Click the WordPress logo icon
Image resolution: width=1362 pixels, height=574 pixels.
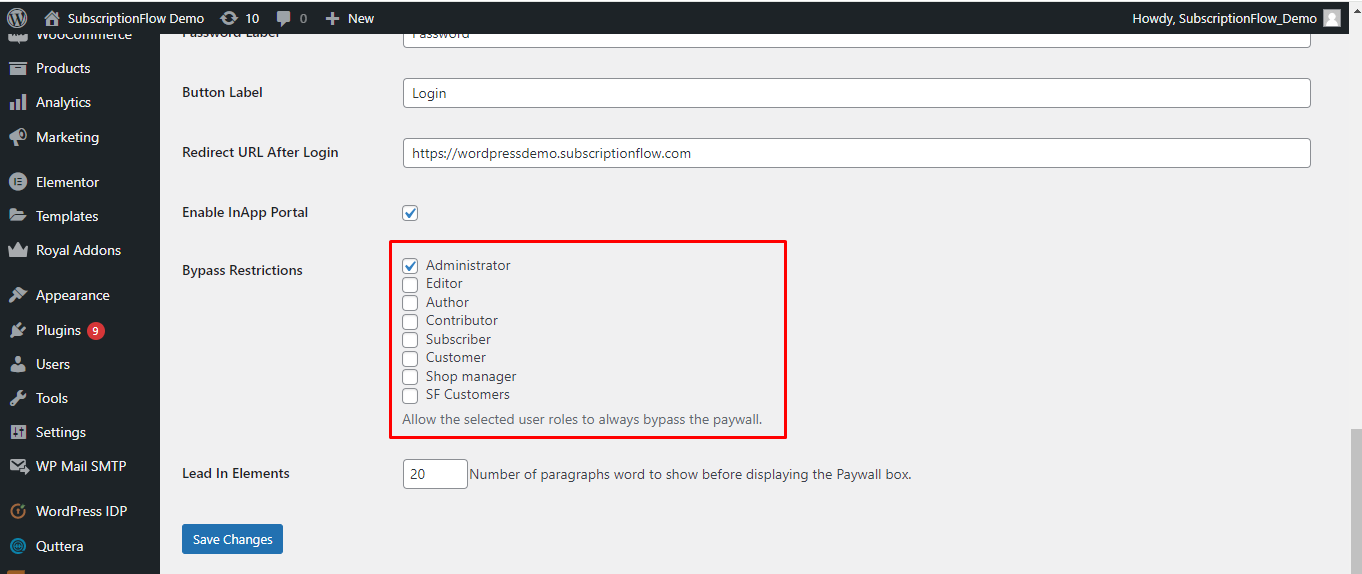[x=17, y=18]
